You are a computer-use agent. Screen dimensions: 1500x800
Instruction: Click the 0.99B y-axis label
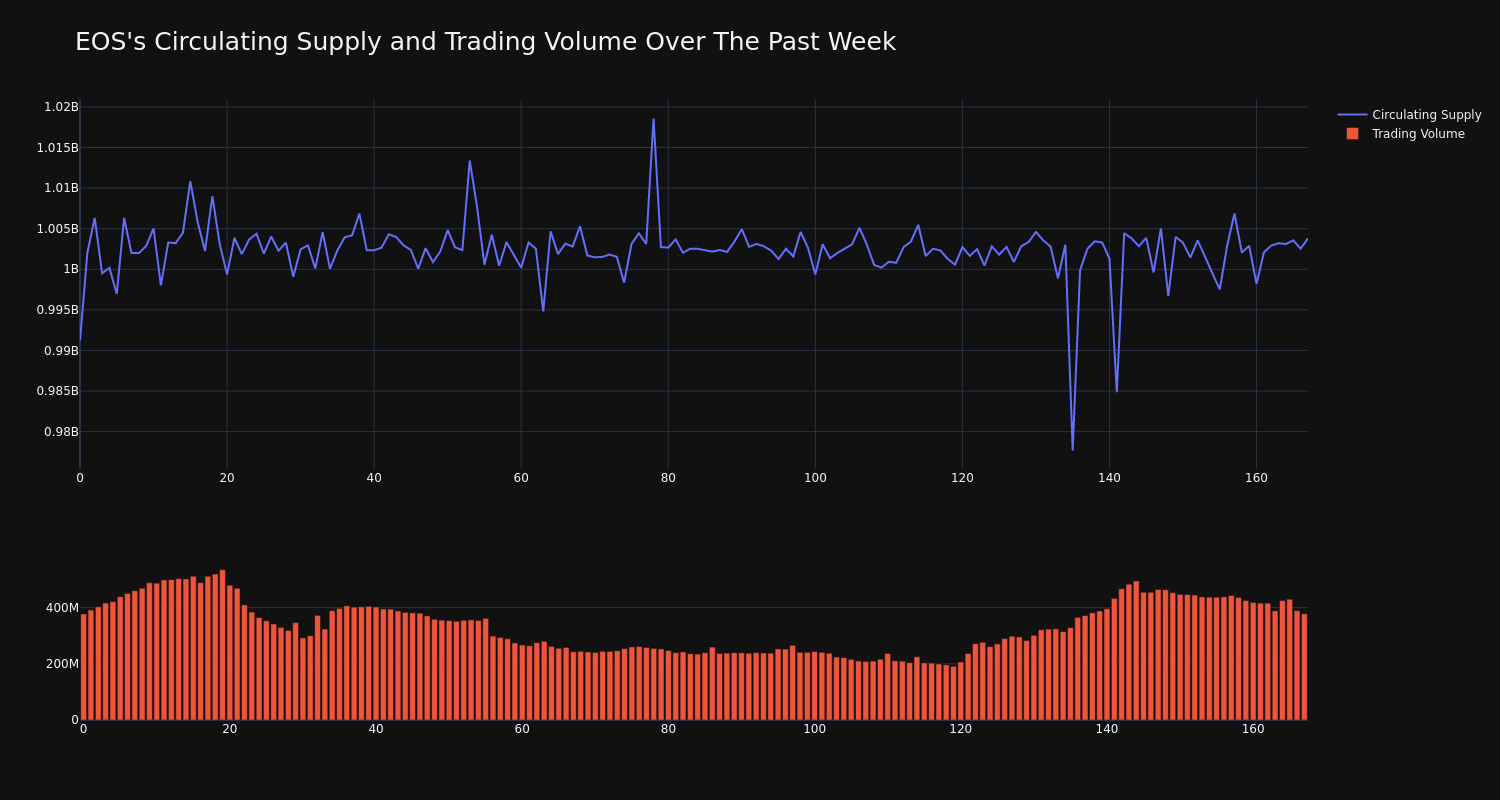pyautogui.click(x=61, y=351)
